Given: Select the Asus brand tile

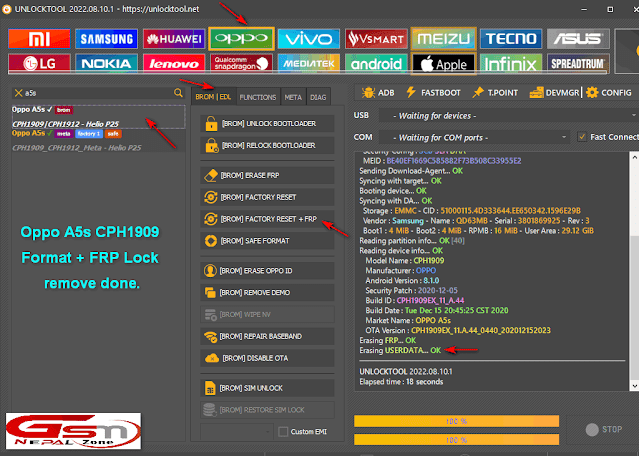Looking at the screenshot, I should click(x=578, y=39).
